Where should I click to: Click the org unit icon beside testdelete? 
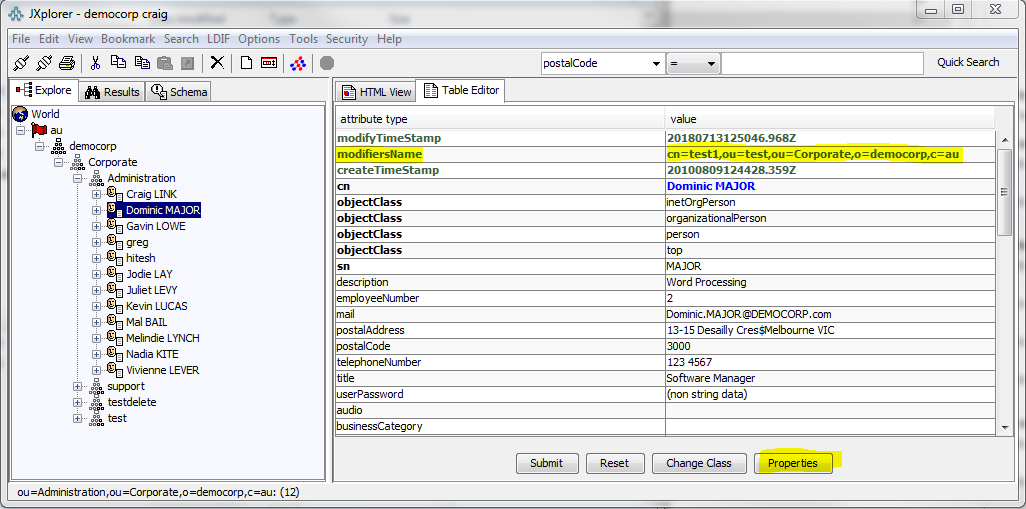tap(96, 402)
